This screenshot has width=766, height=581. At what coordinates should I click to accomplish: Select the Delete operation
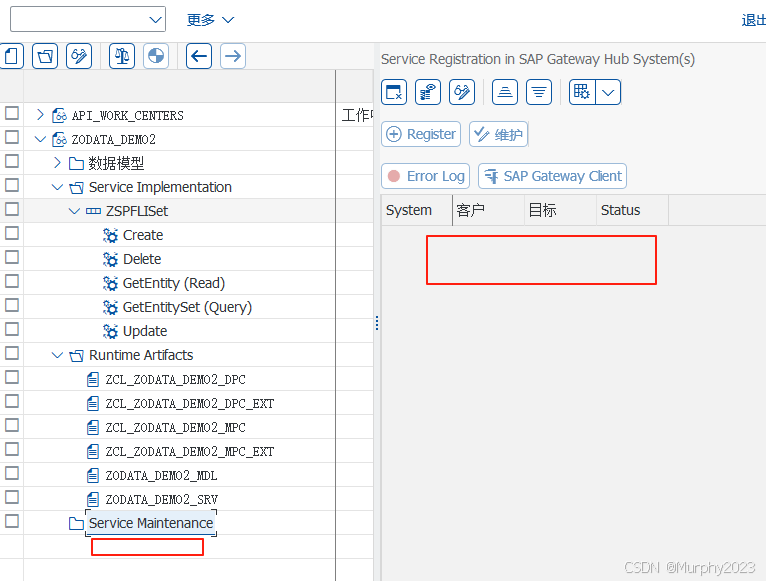pos(142,259)
